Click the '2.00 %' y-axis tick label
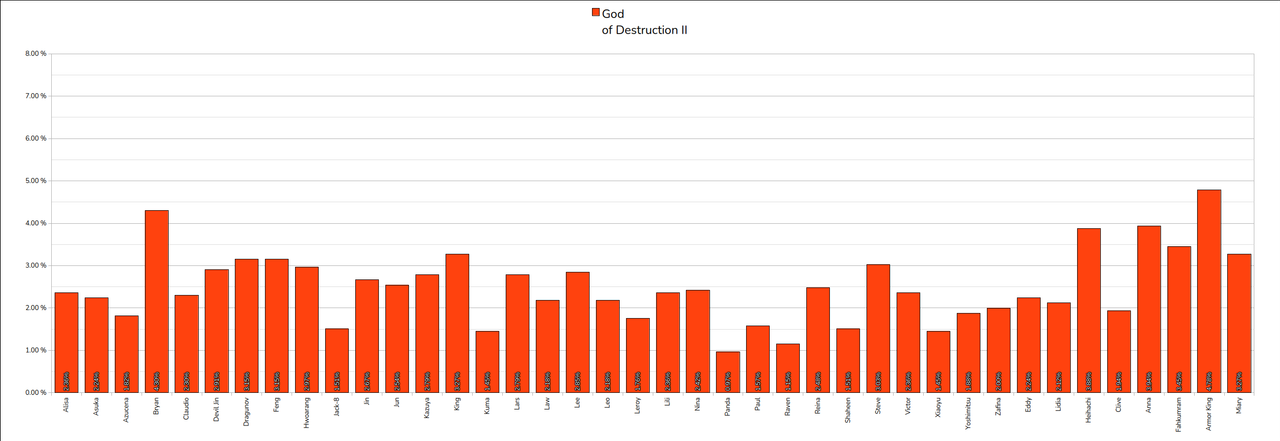The image size is (1280, 441). (36, 308)
